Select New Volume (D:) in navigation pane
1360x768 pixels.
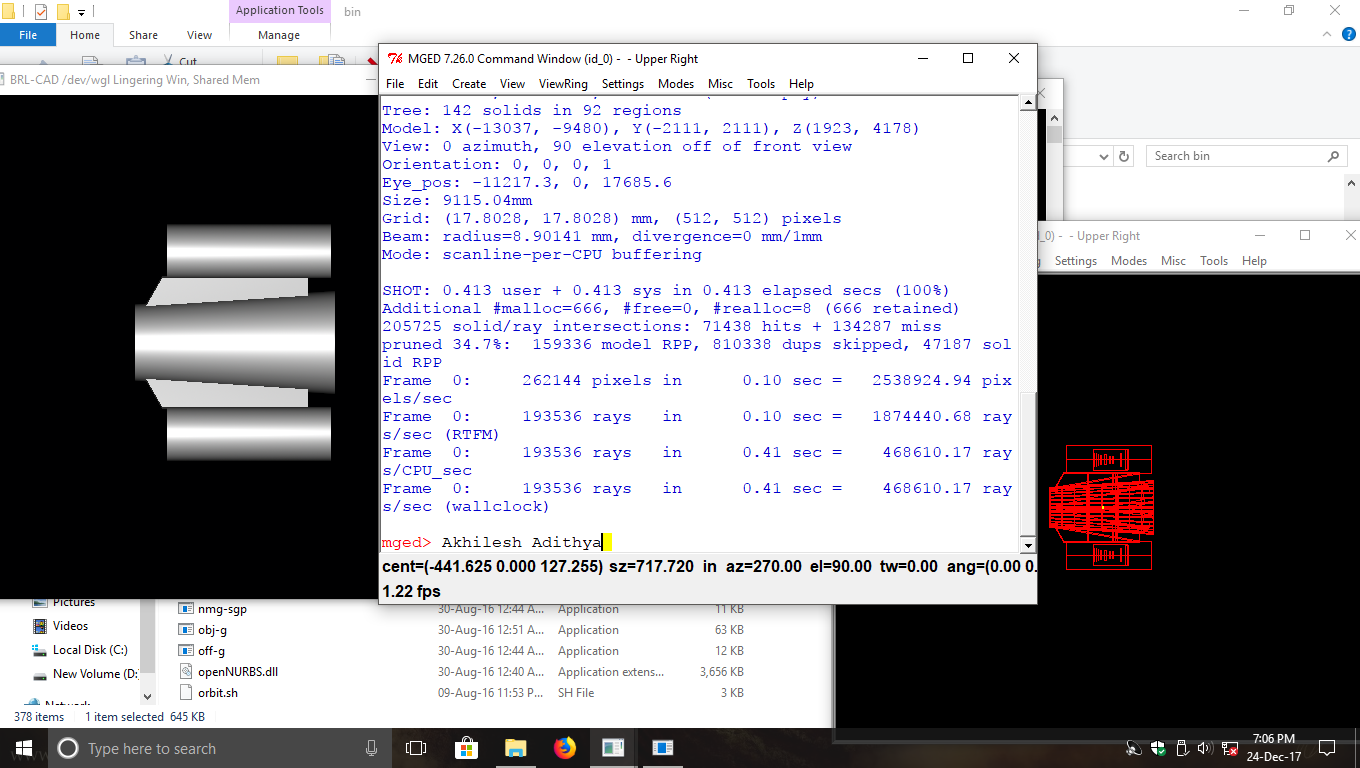click(95, 674)
